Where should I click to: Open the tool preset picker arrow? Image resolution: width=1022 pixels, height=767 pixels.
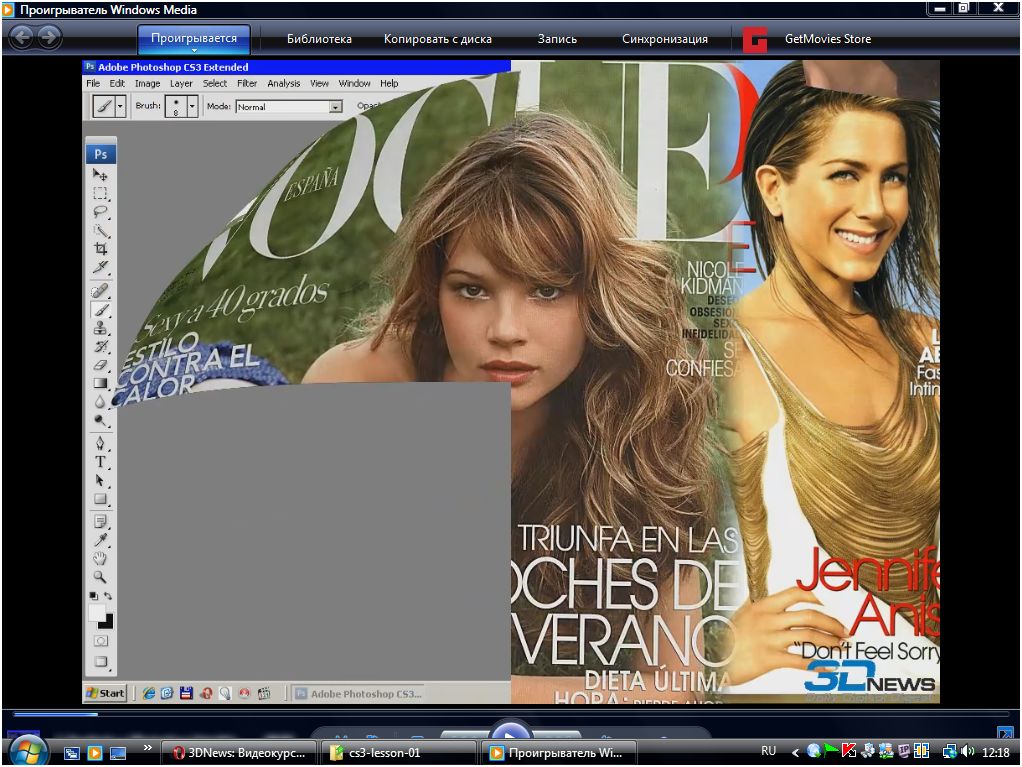pos(120,106)
